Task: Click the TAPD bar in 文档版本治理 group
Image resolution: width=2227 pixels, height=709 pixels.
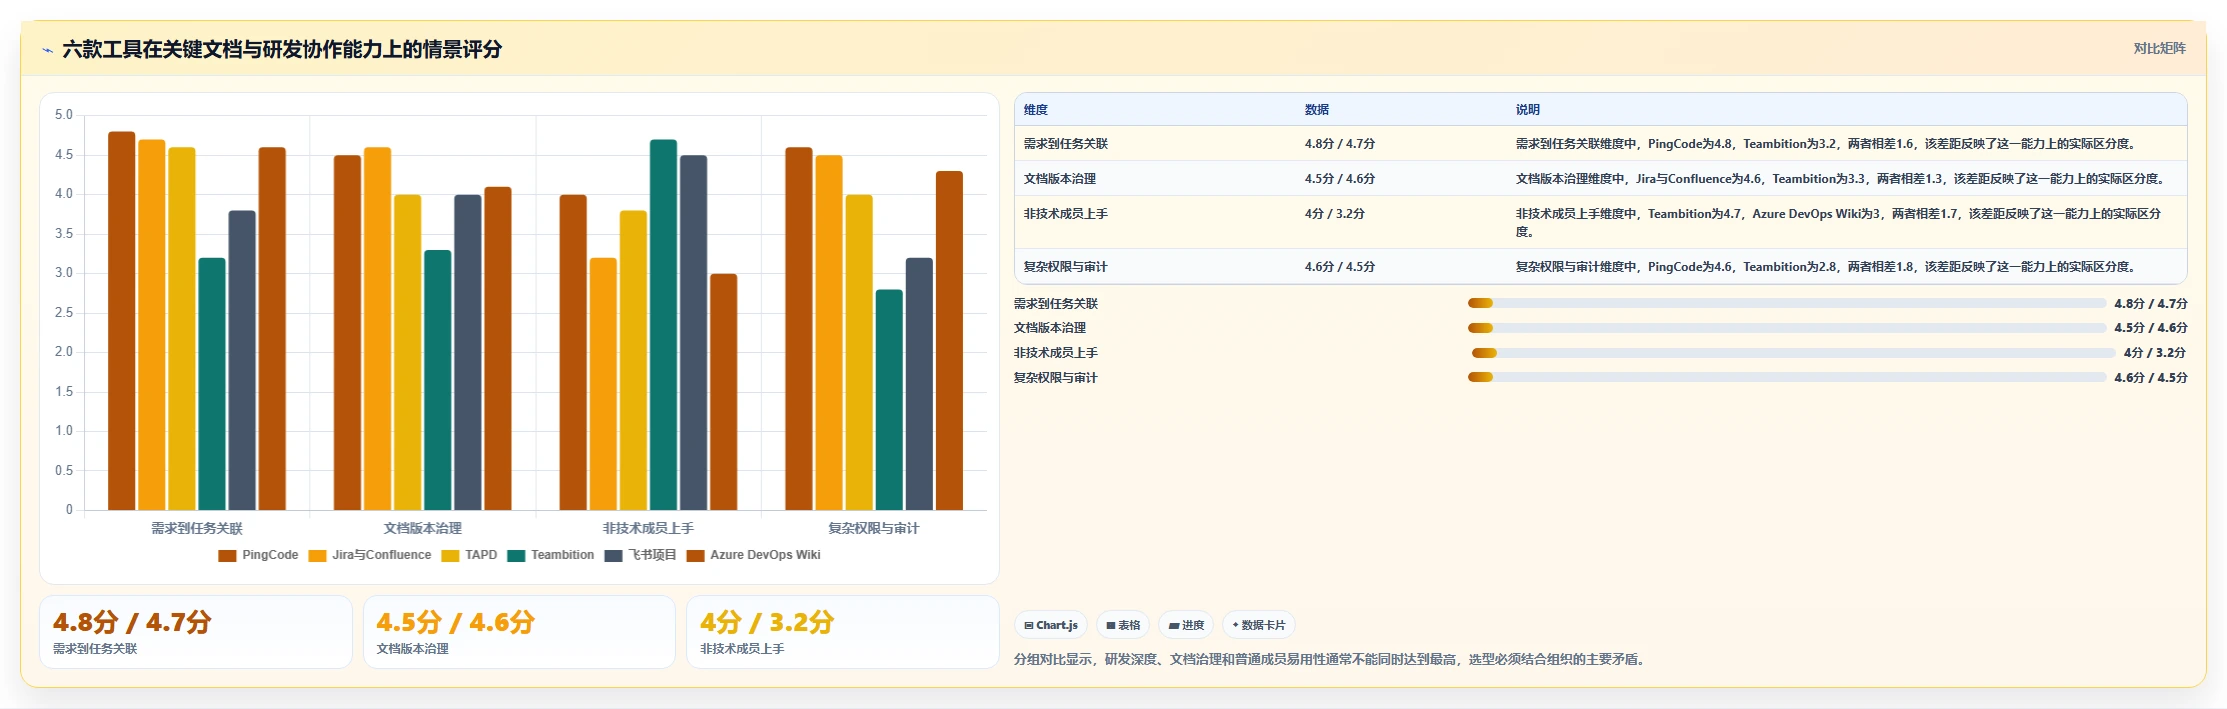Action: coord(407,353)
